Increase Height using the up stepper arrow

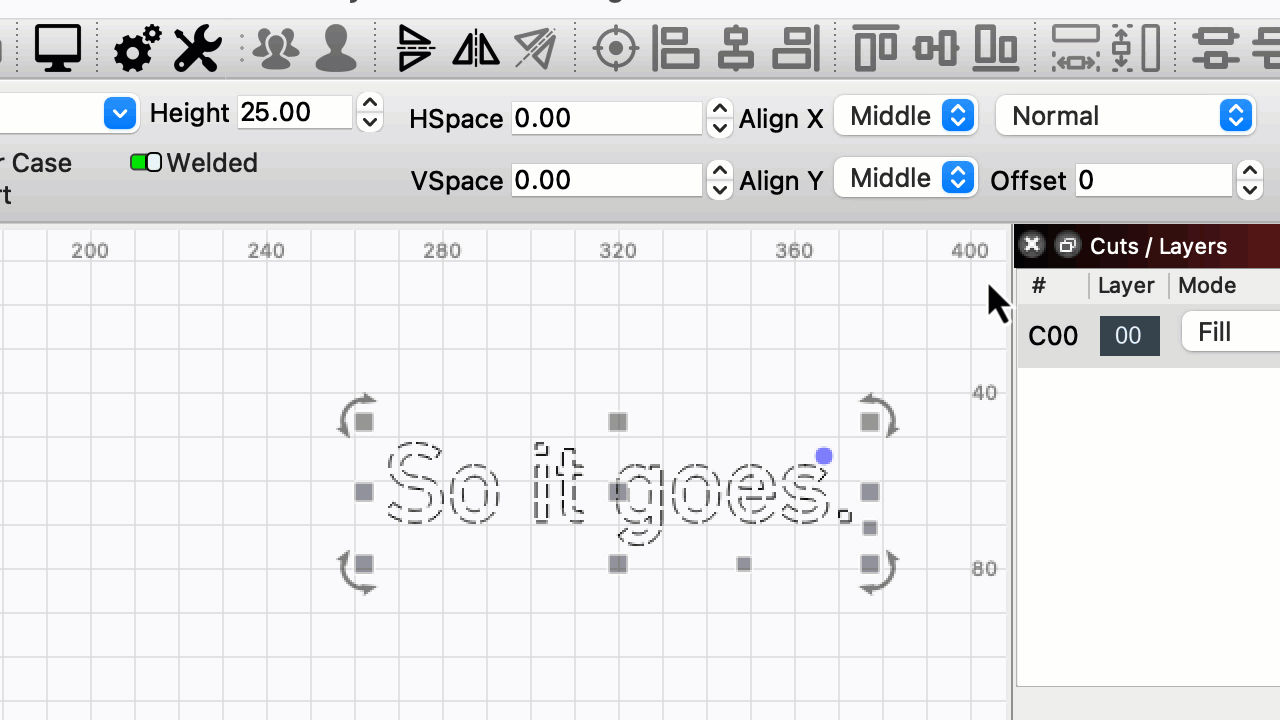369,103
